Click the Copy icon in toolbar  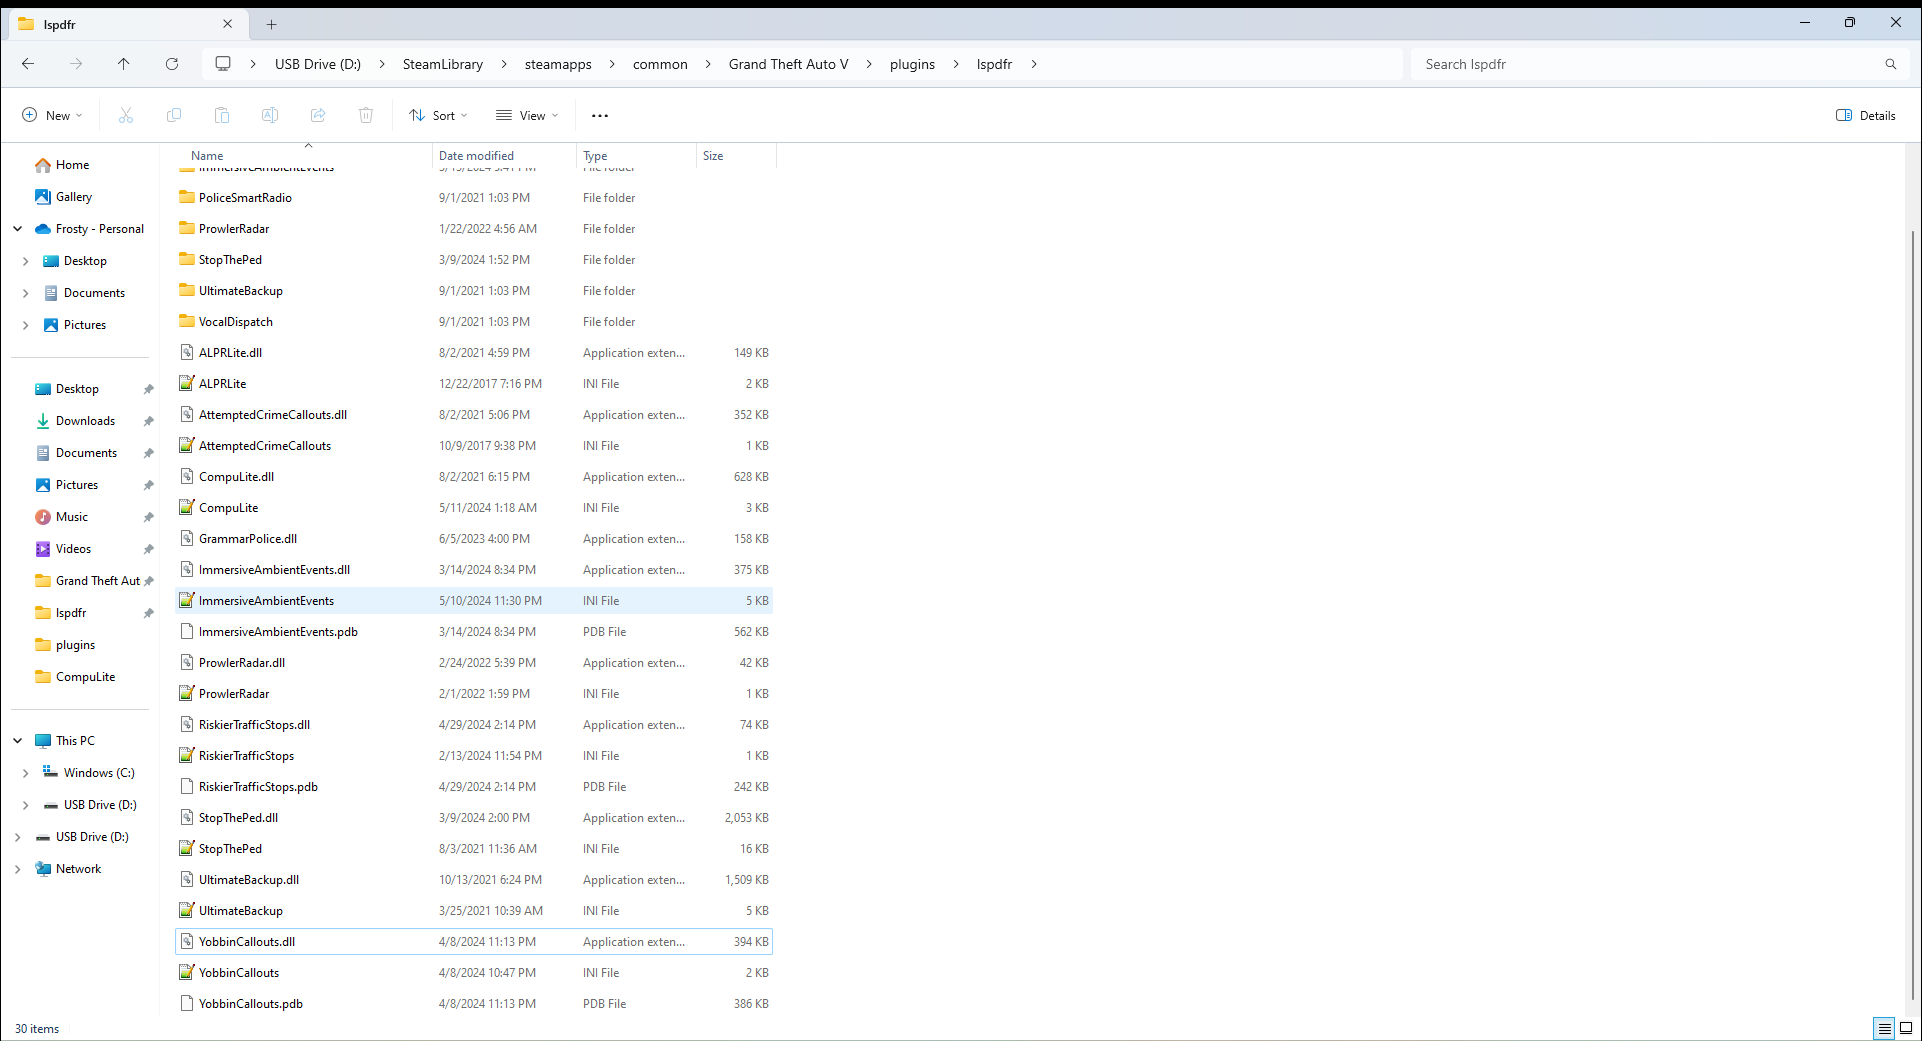(x=174, y=116)
